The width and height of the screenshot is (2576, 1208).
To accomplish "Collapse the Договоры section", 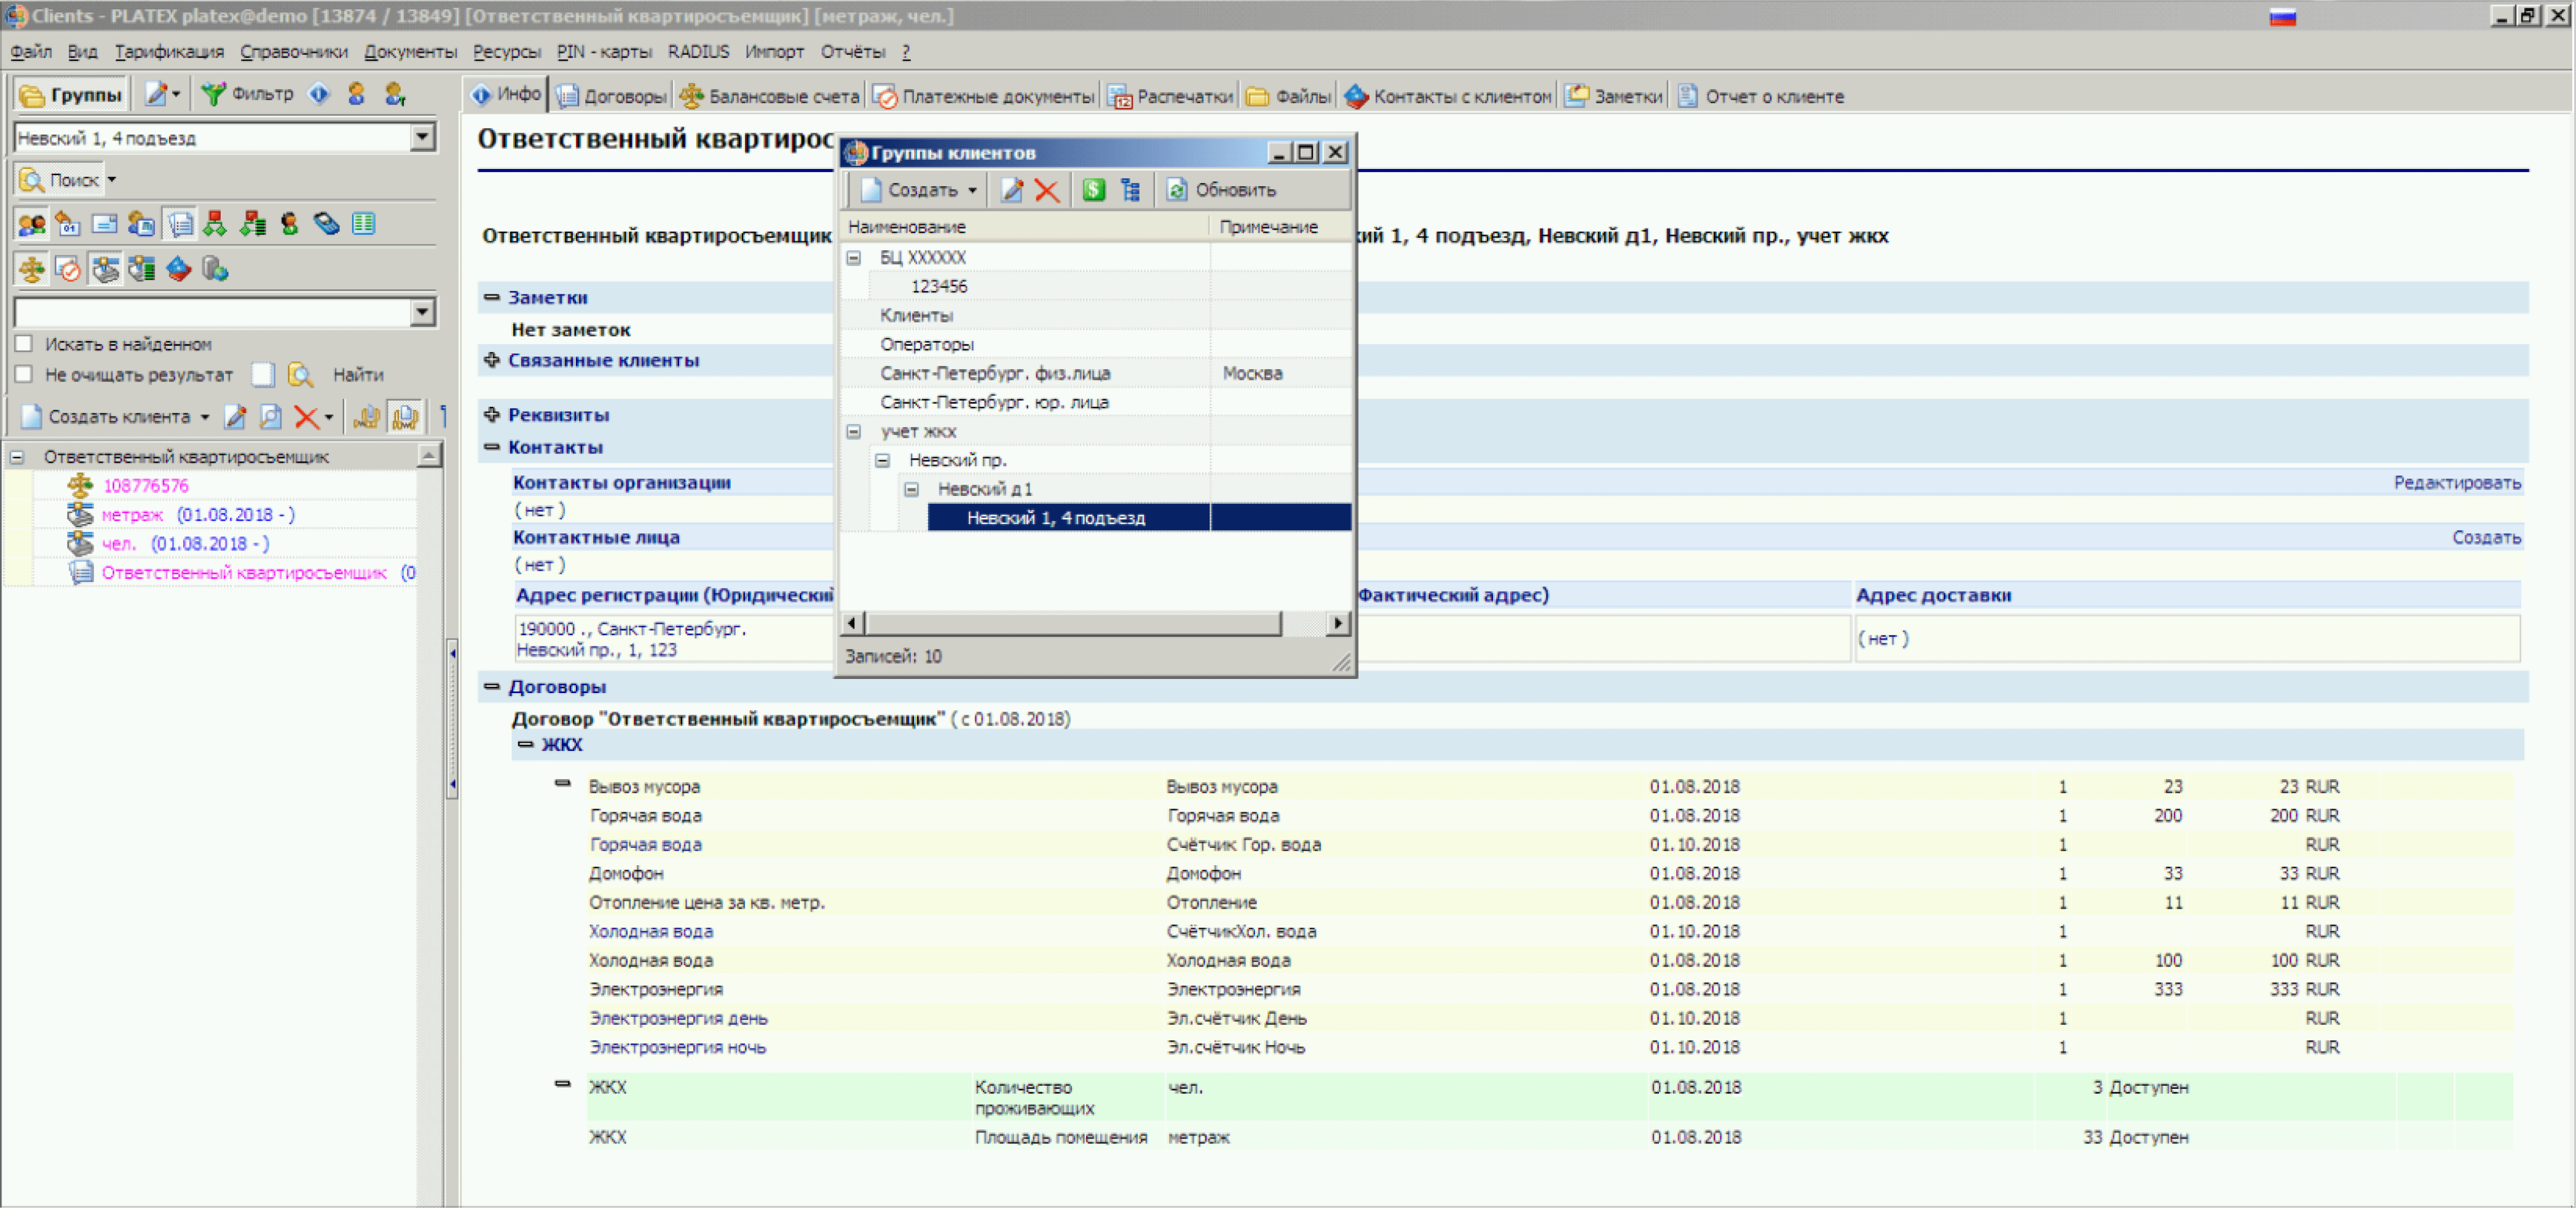I will pos(492,686).
